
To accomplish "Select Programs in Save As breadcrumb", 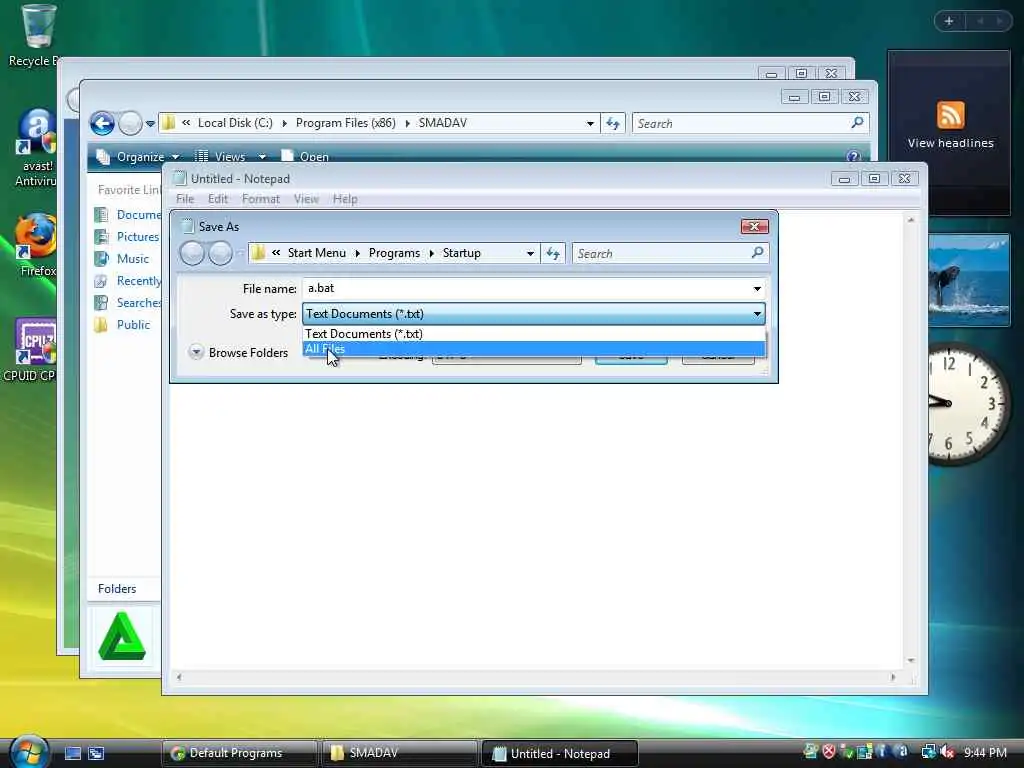I will coord(394,253).
